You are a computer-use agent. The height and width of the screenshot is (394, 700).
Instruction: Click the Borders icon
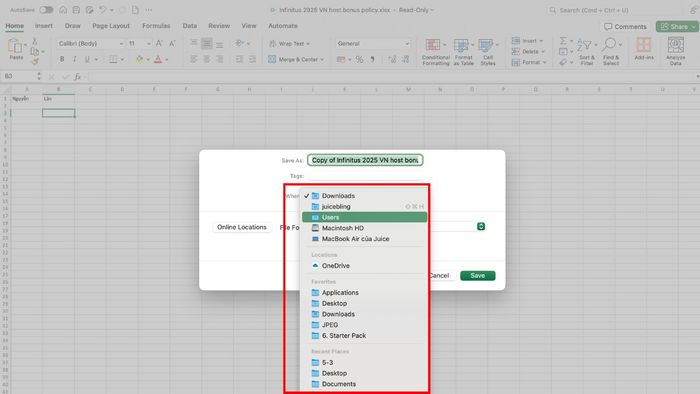point(113,59)
